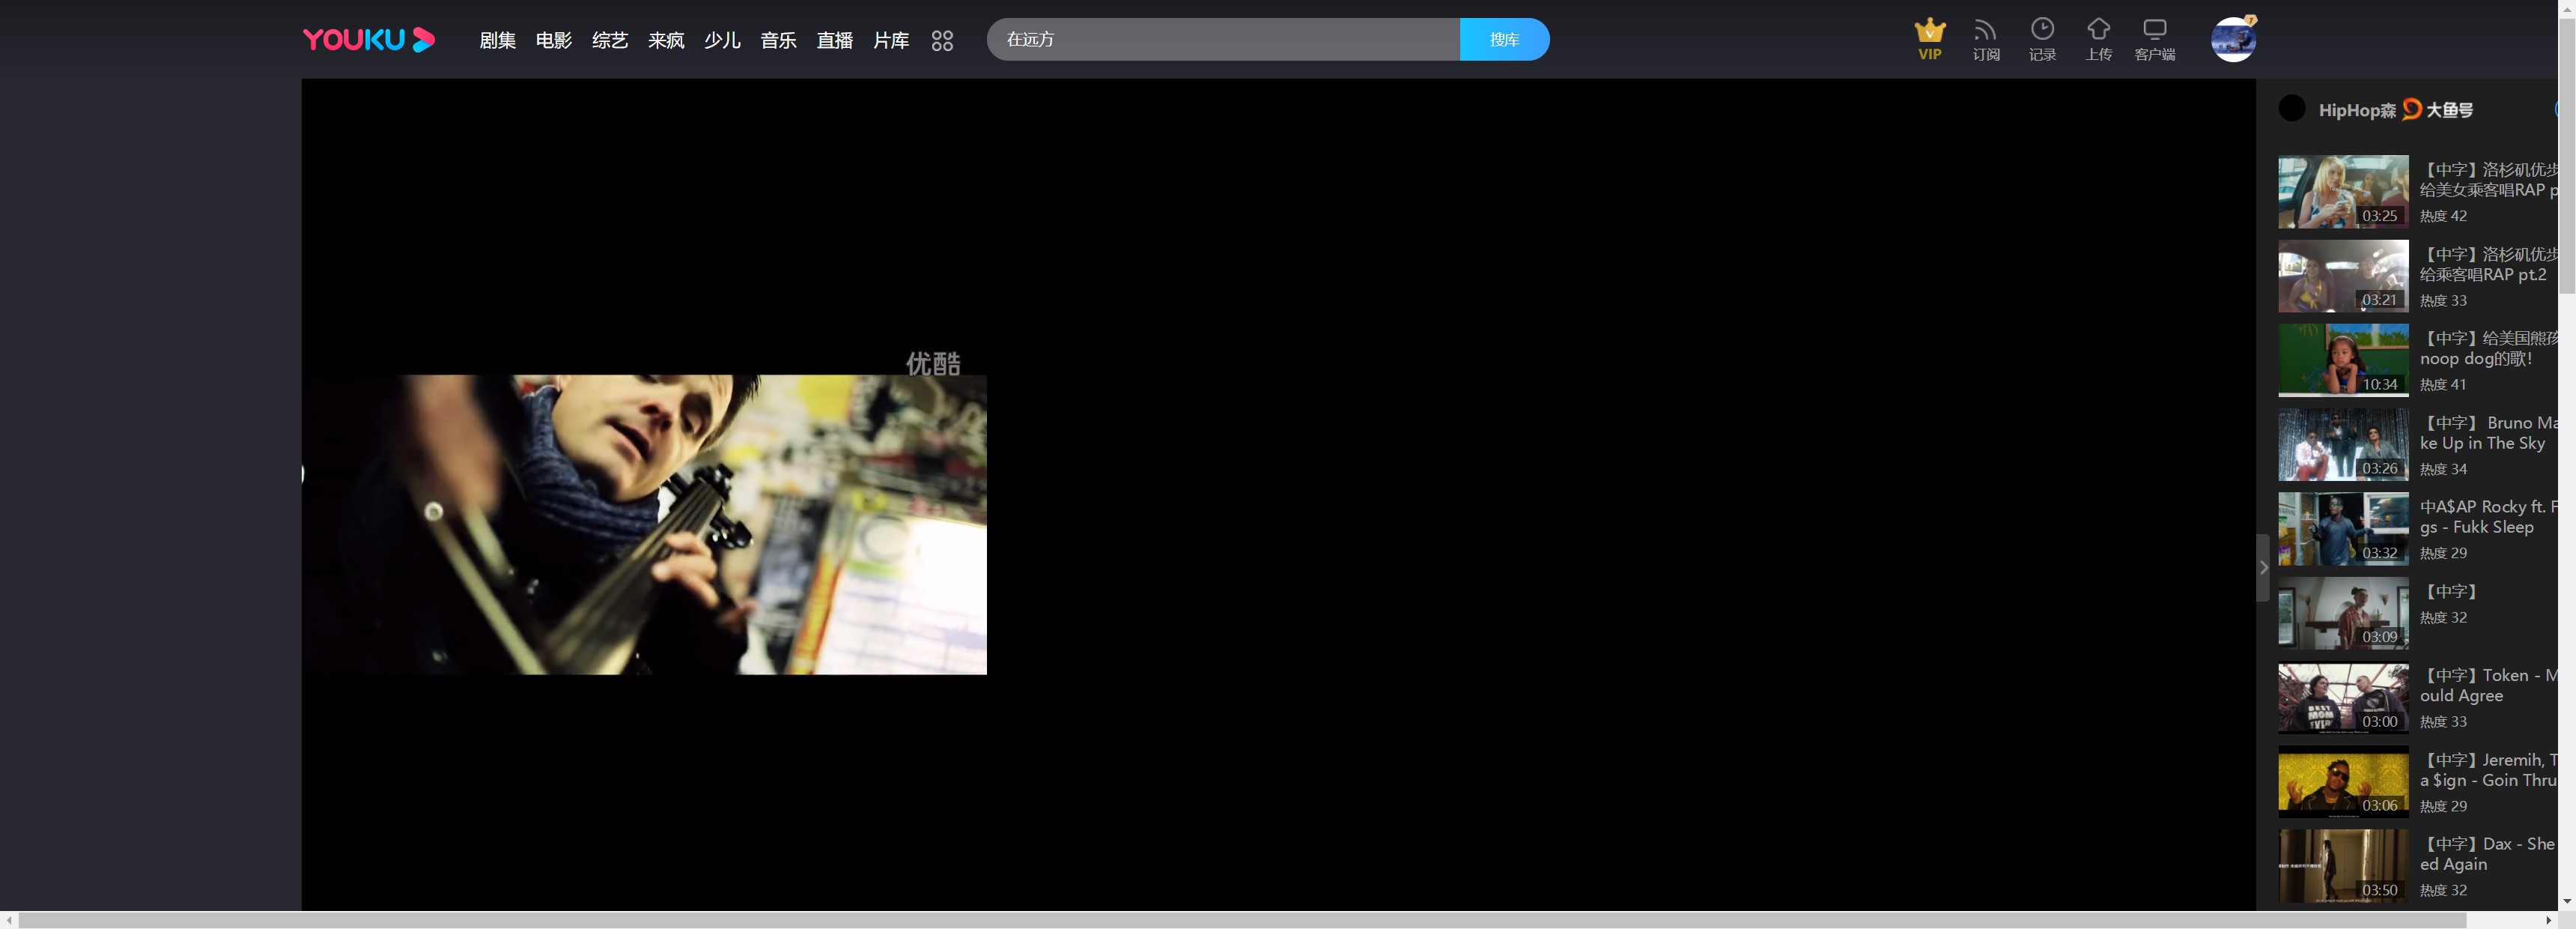
Task: Click the upload (上传) icon
Action: point(2098,39)
